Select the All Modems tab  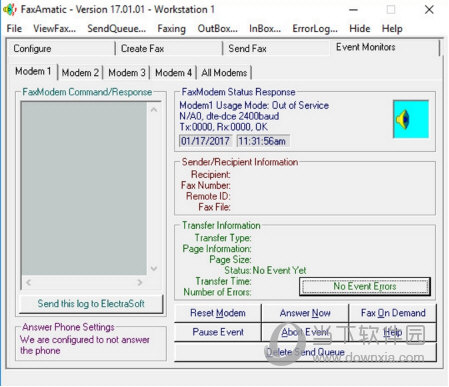[x=224, y=73]
